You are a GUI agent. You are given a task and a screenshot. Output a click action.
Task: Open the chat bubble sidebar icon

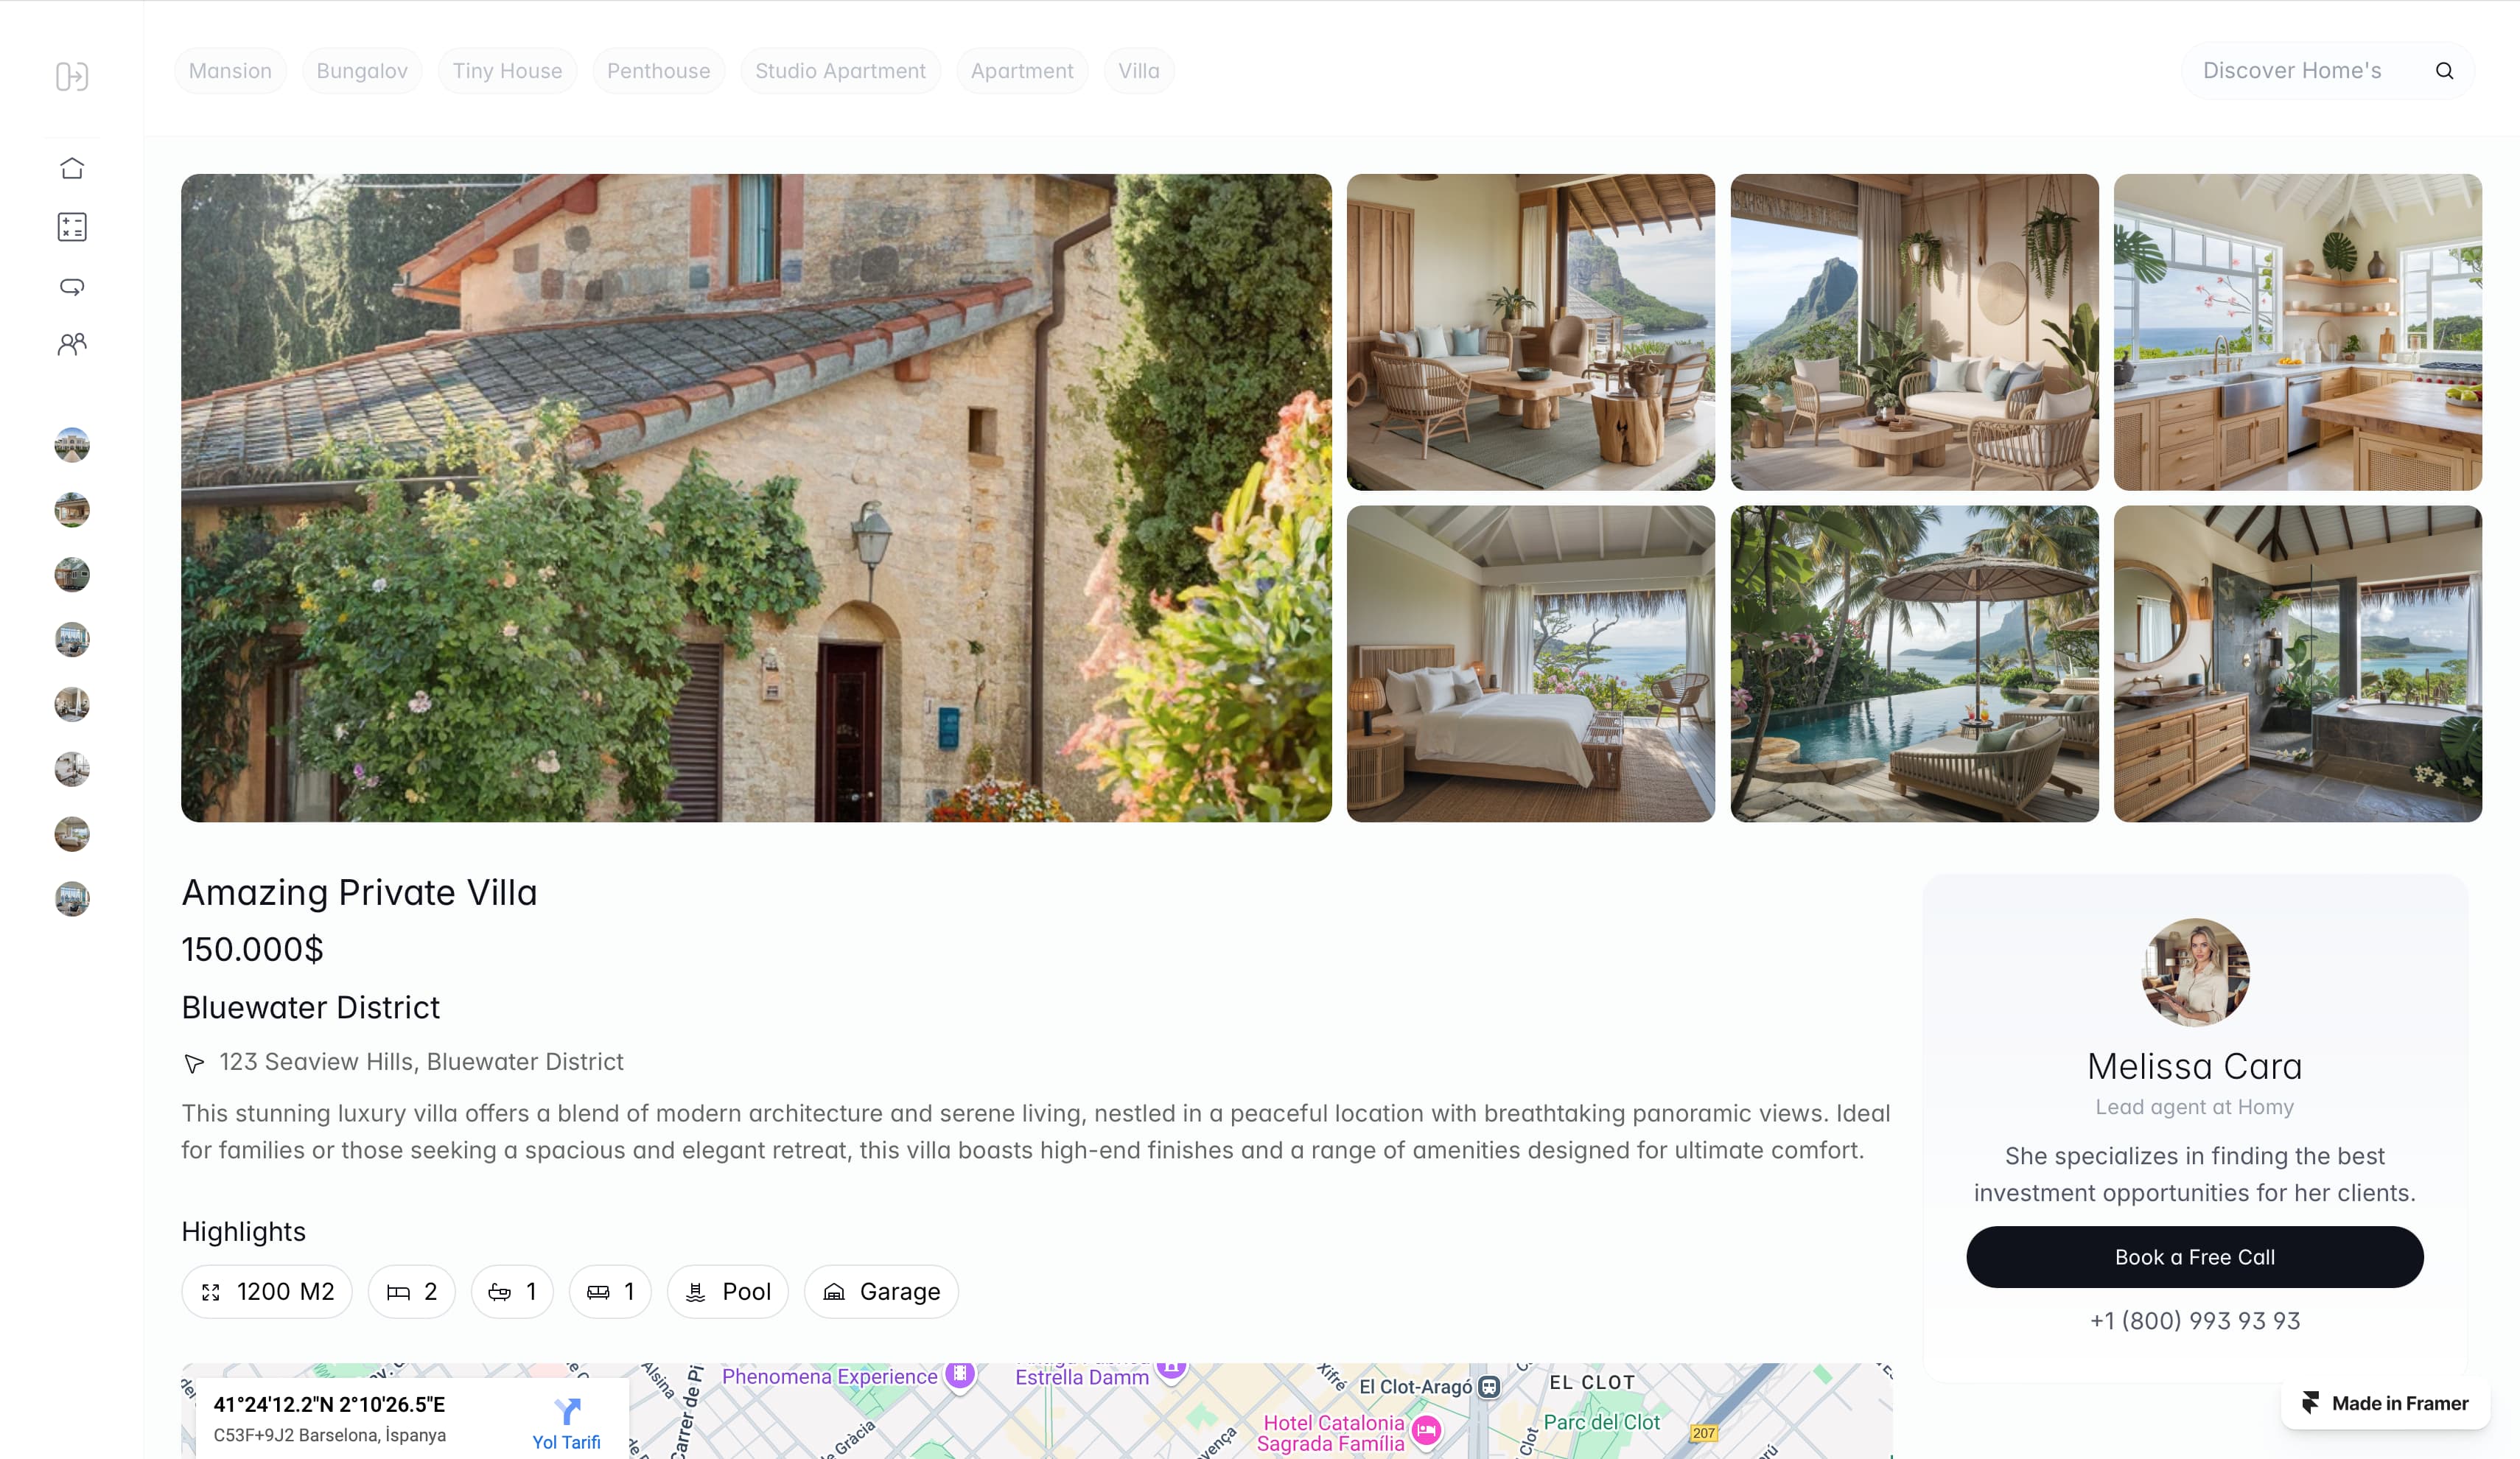tap(72, 287)
